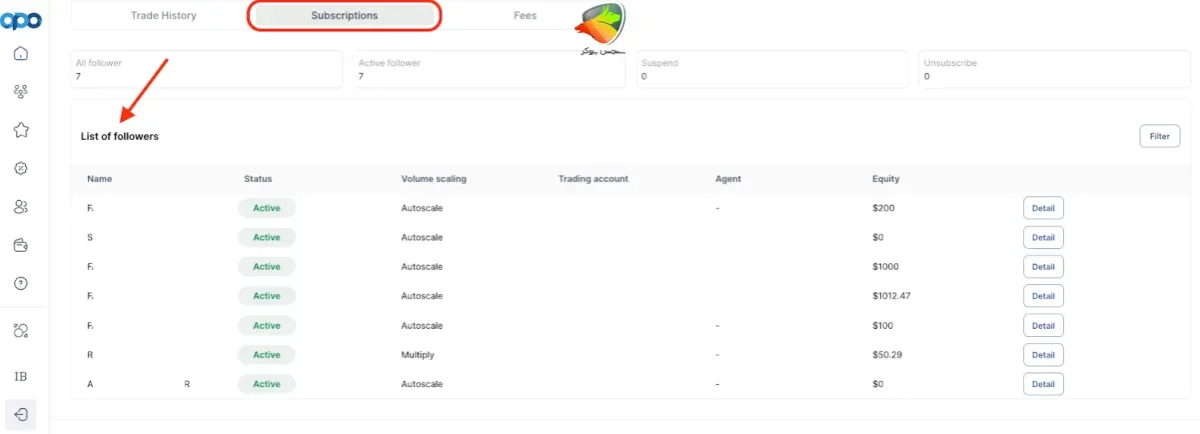Image resolution: width=1200 pixels, height=434 pixels.
Task: Click the Equity column header
Action: click(886, 179)
